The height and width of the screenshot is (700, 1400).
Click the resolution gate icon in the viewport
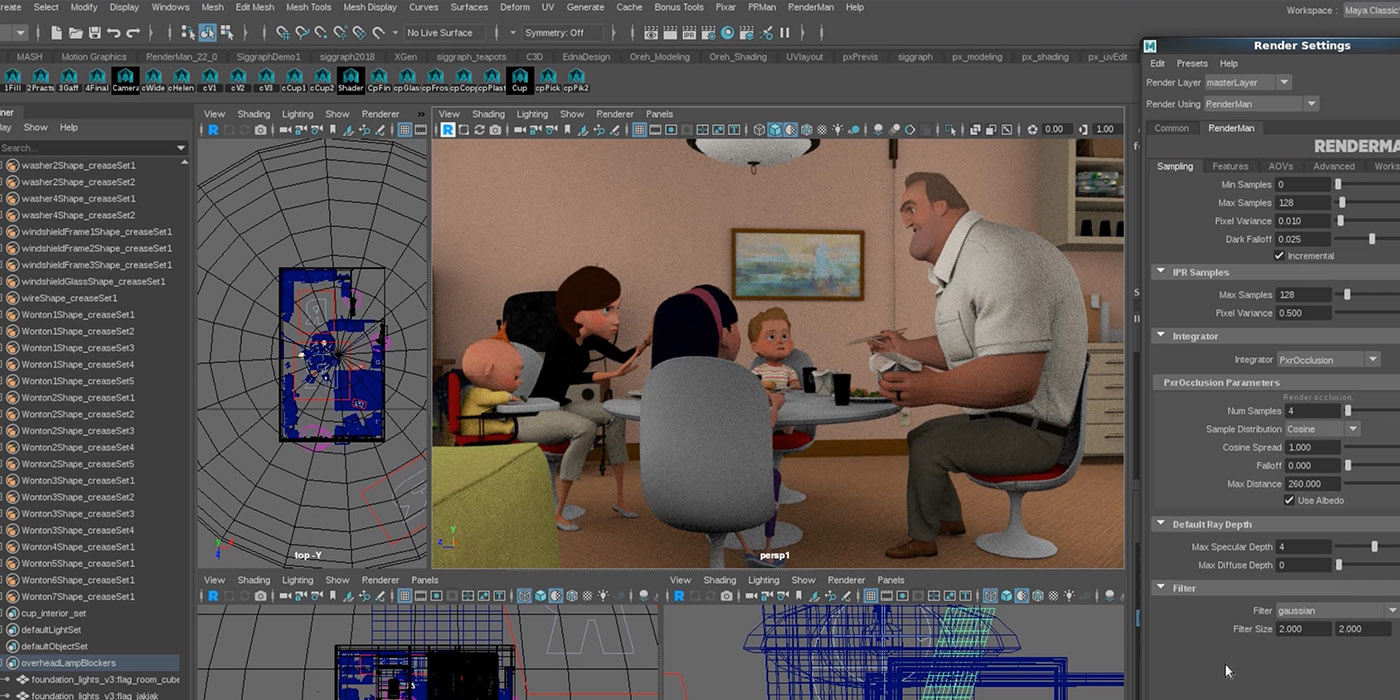671,128
